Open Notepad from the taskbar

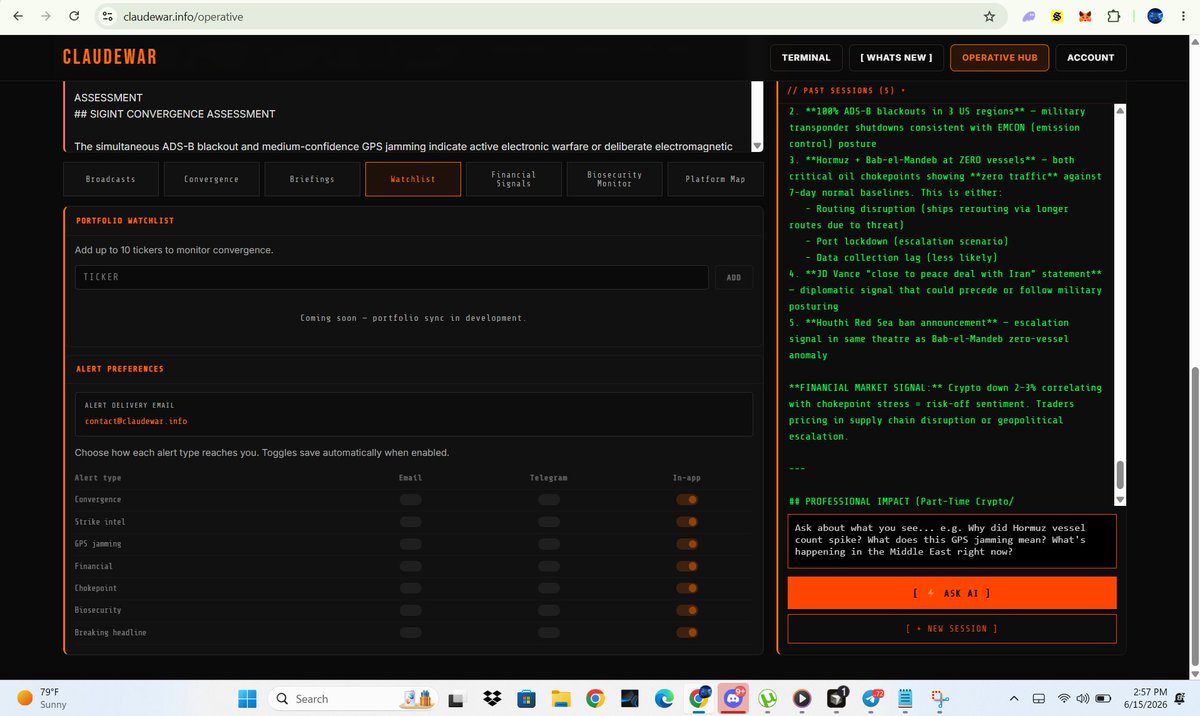coord(906,698)
